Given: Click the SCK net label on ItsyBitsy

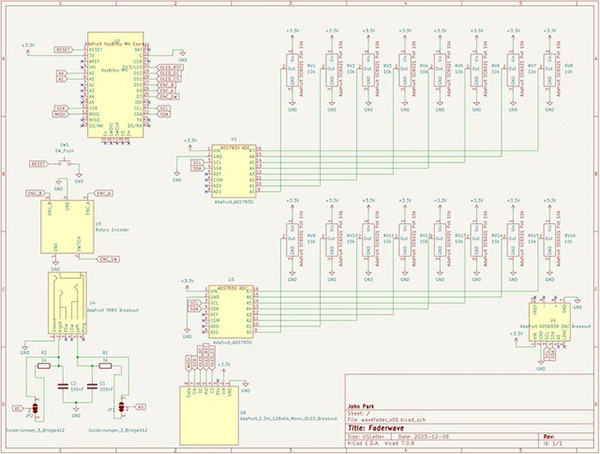Looking at the screenshot, I should point(60,107).
